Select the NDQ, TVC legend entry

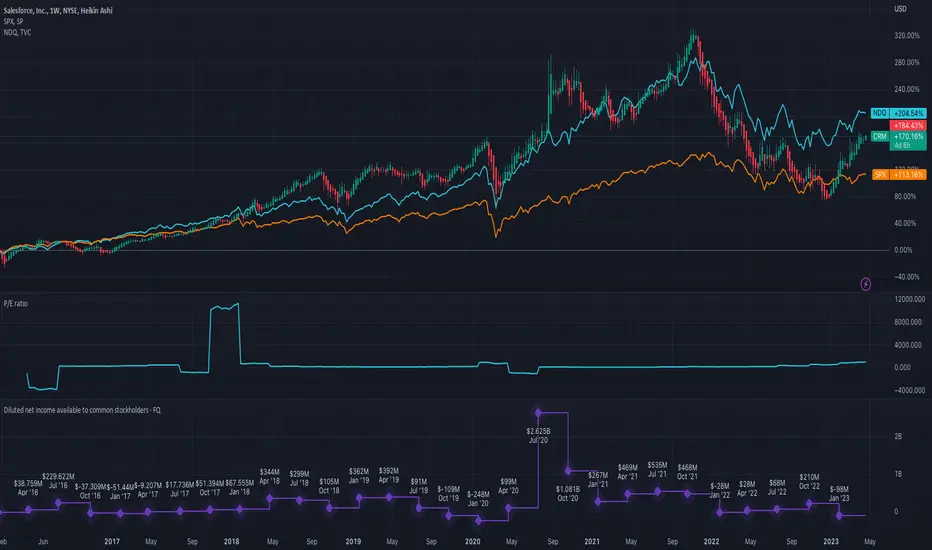[x=17, y=32]
